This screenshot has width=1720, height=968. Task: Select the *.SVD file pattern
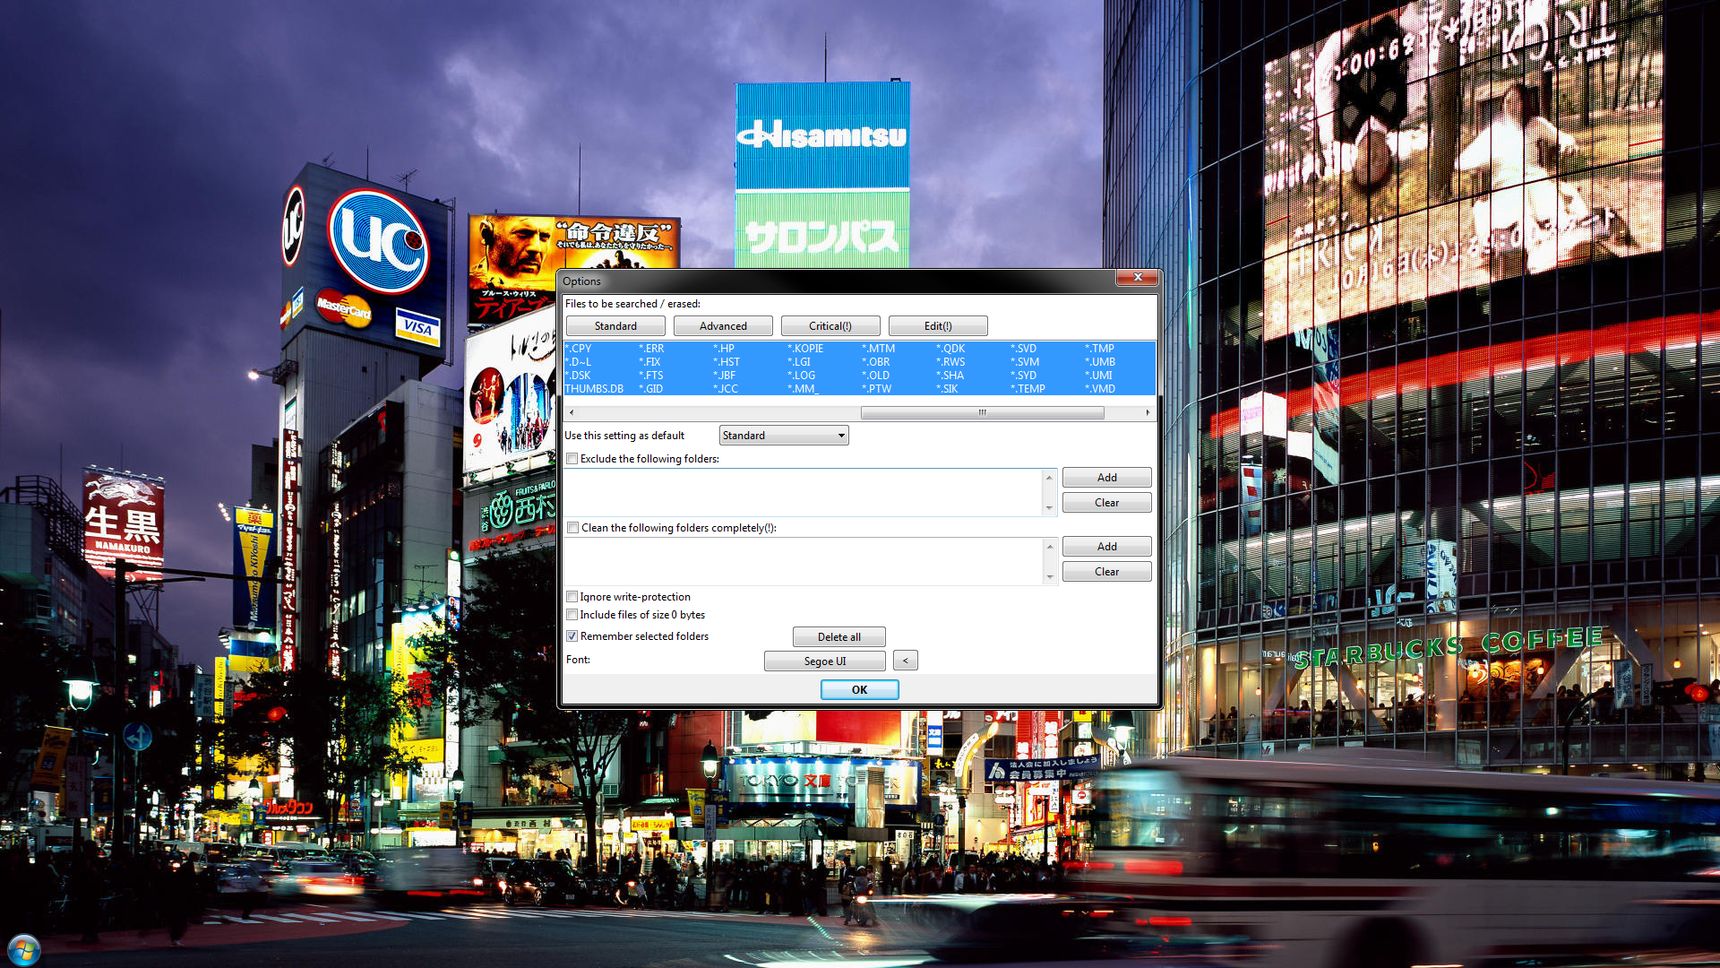(1024, 348)
